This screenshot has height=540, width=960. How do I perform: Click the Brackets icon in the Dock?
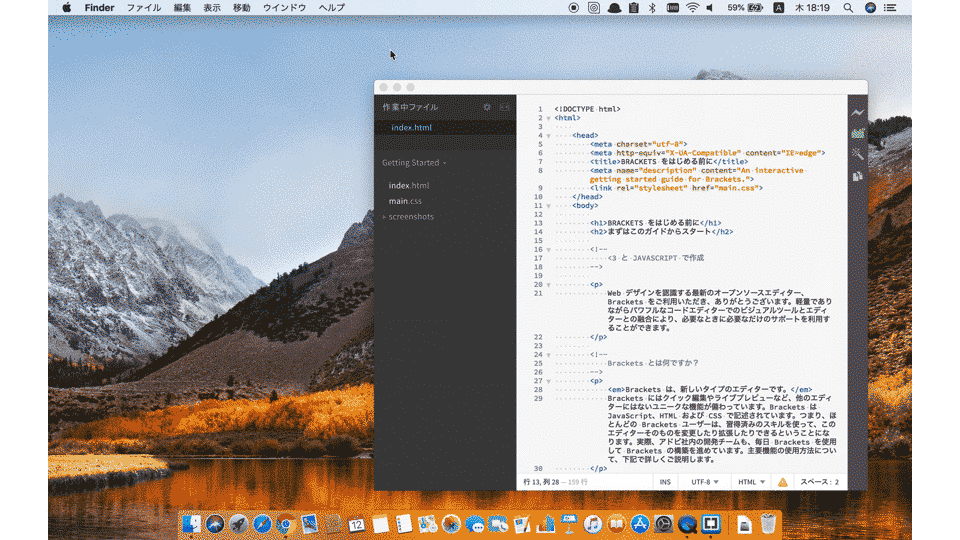[711, 524]
